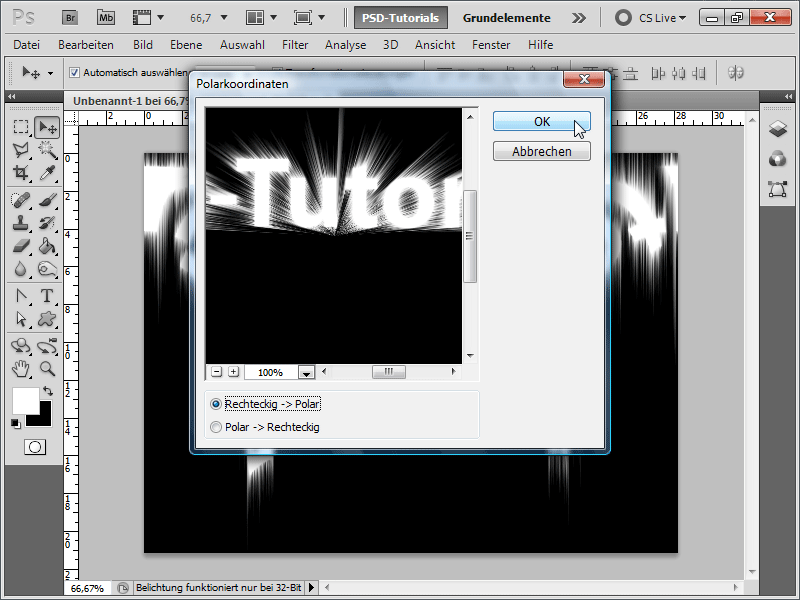The image size is (800, 600).
Task: Select the Eraser tool
Action: pos(21,246)
